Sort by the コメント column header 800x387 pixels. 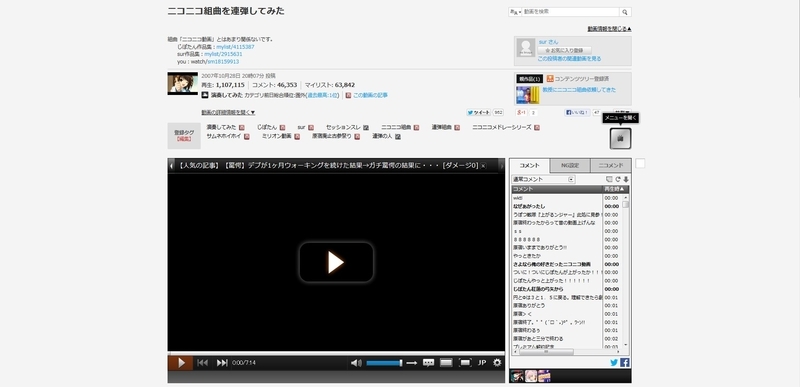coord(557,189)
